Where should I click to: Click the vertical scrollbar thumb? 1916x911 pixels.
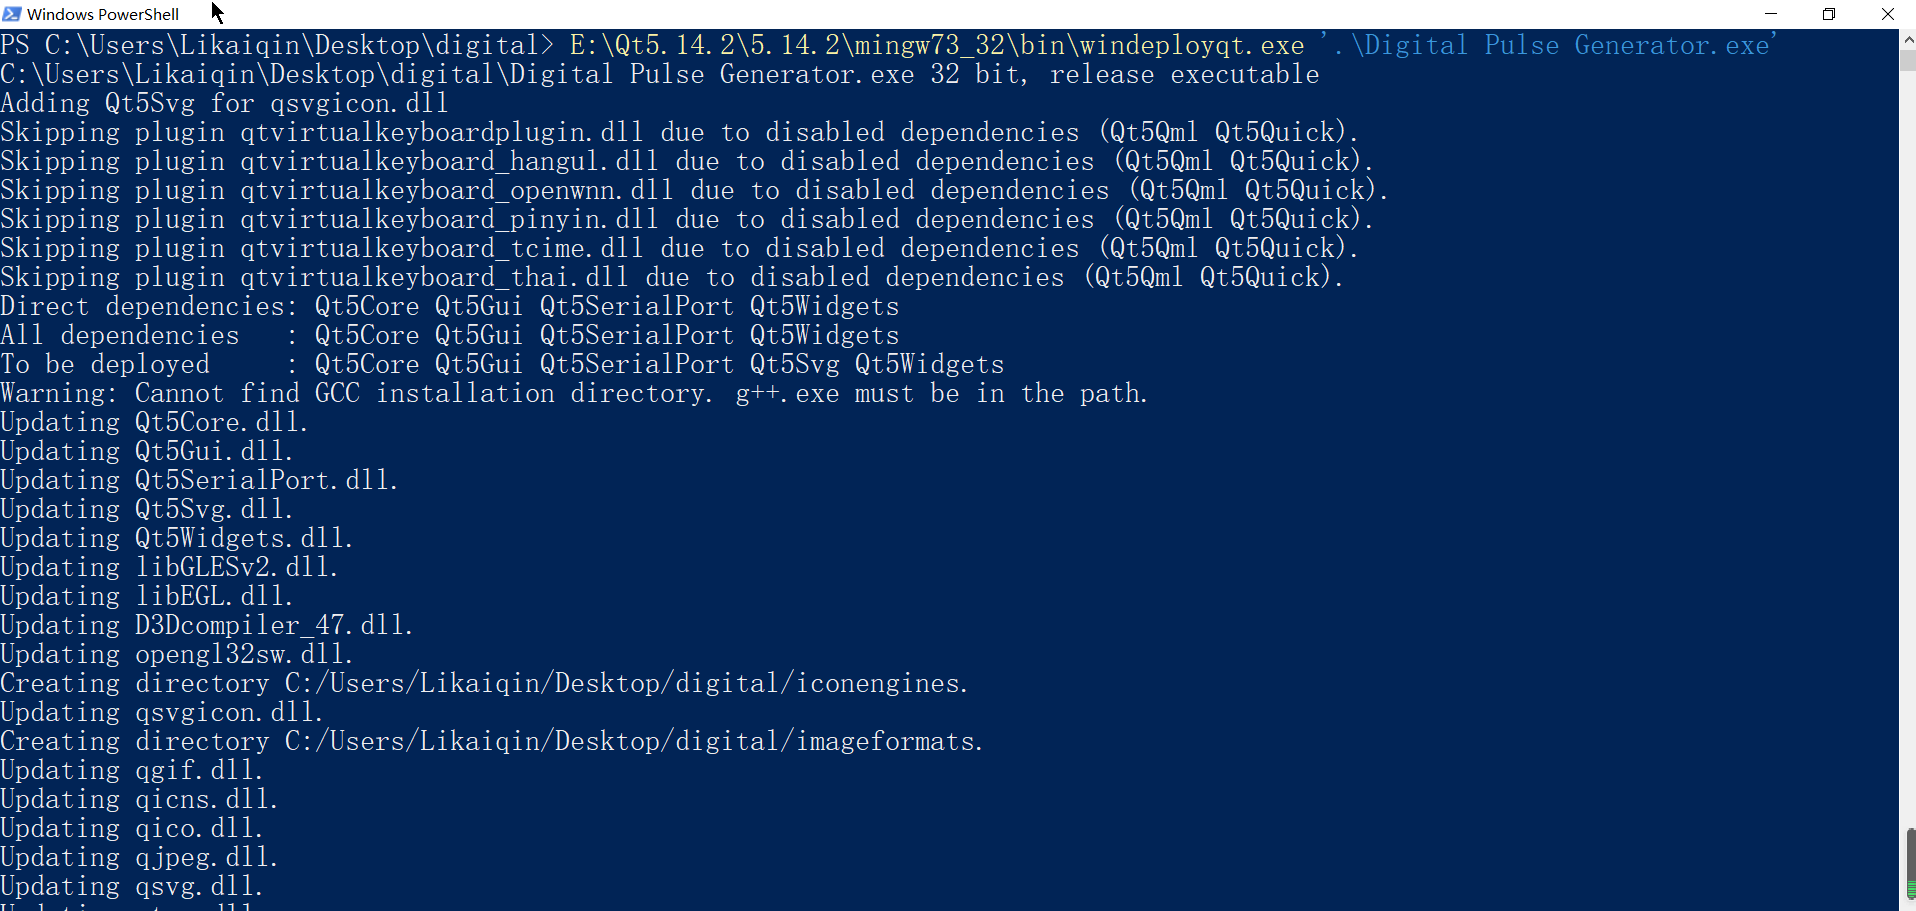coord(1908,863)
